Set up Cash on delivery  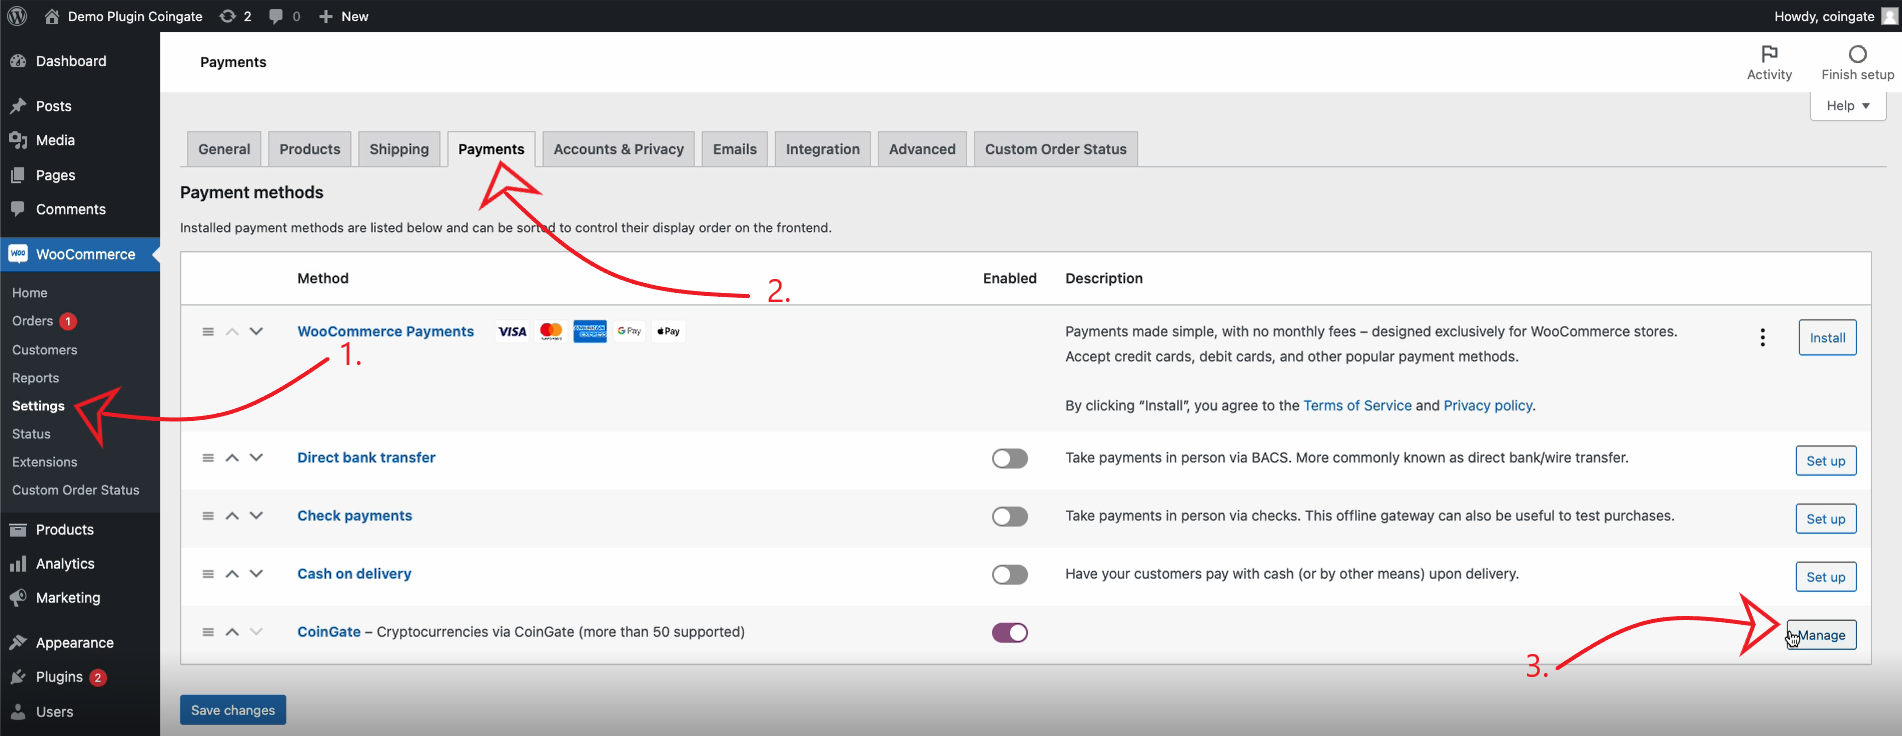click(x=1826, y=577)
